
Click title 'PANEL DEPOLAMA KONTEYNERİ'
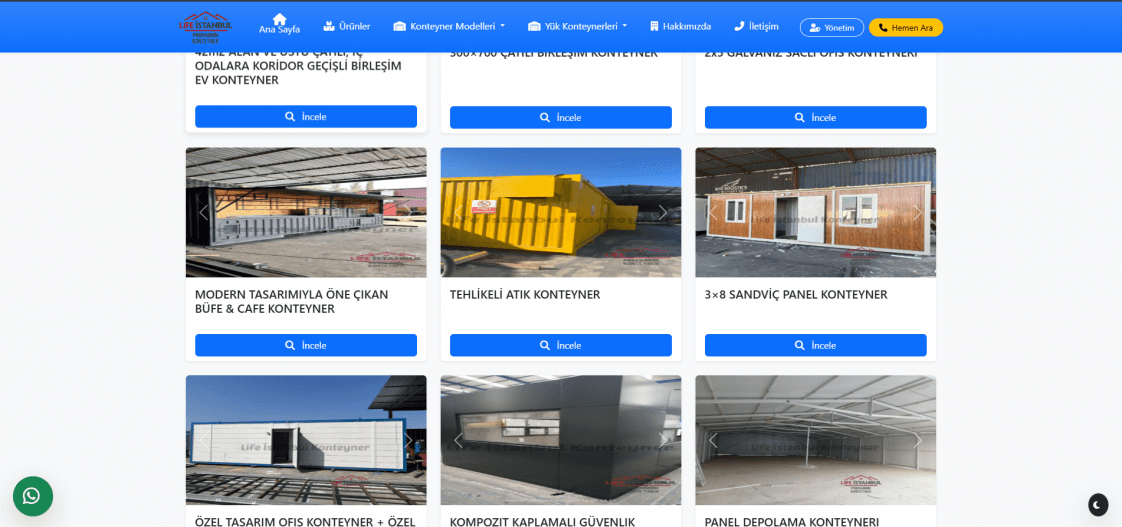click(x=791, y=522)
